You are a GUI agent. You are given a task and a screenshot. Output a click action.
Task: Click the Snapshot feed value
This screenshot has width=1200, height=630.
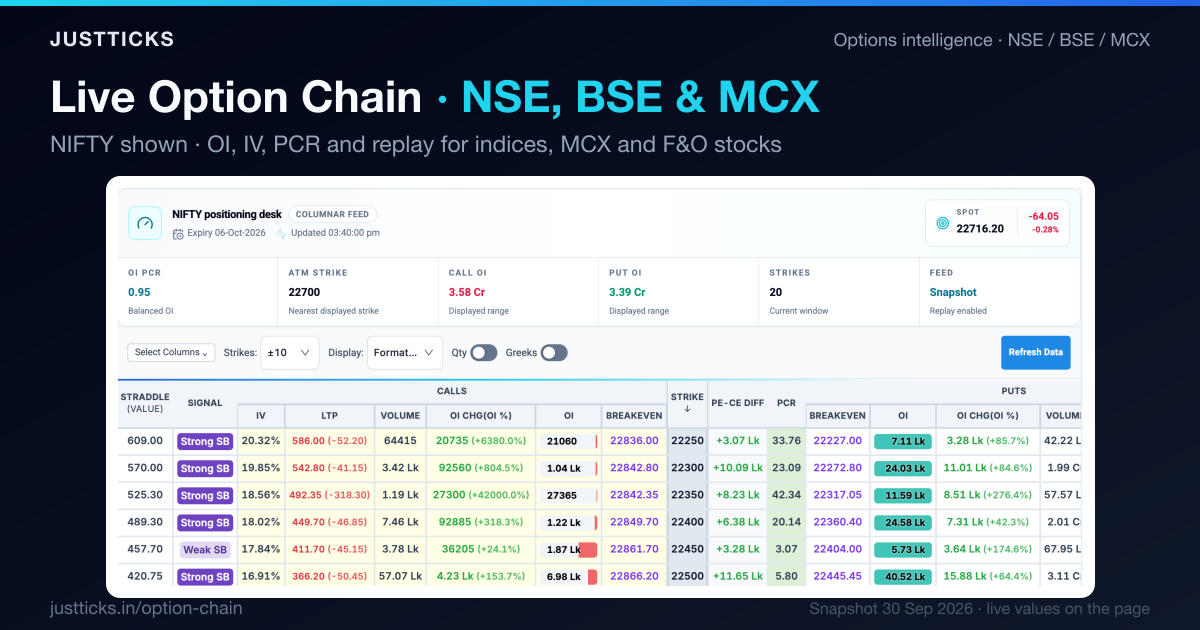953,293
